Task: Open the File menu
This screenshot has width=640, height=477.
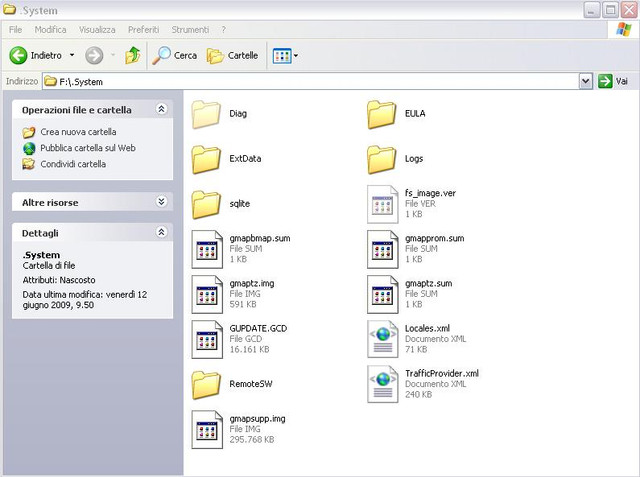Action: point(16,29)
